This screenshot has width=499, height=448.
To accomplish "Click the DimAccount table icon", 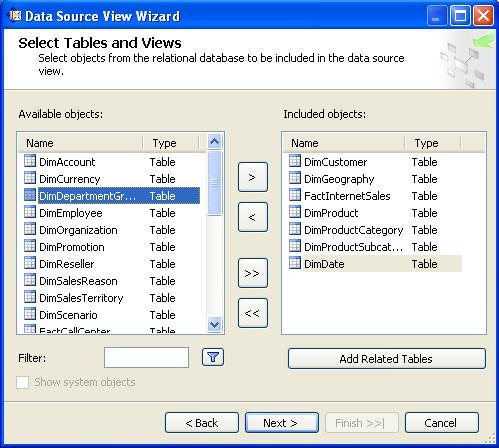I will coord(30,161).
